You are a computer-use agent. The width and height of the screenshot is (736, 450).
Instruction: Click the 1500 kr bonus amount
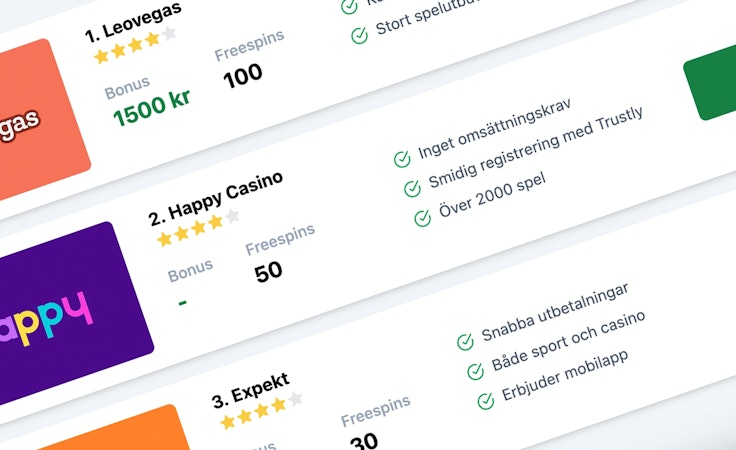point(152,108)
